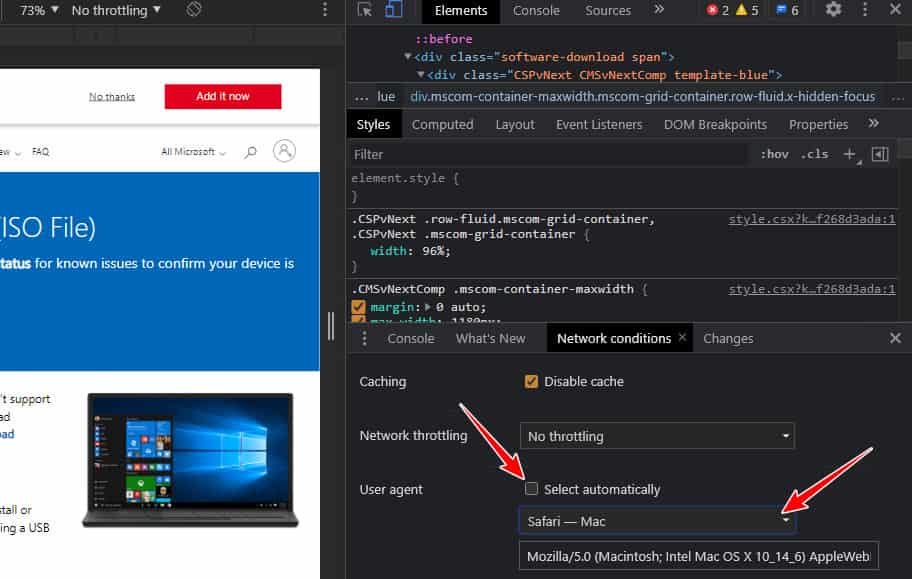This screenshot has width=912, height=579.
Task: Click the width: 96% value
Action: (x=436, y=251)
